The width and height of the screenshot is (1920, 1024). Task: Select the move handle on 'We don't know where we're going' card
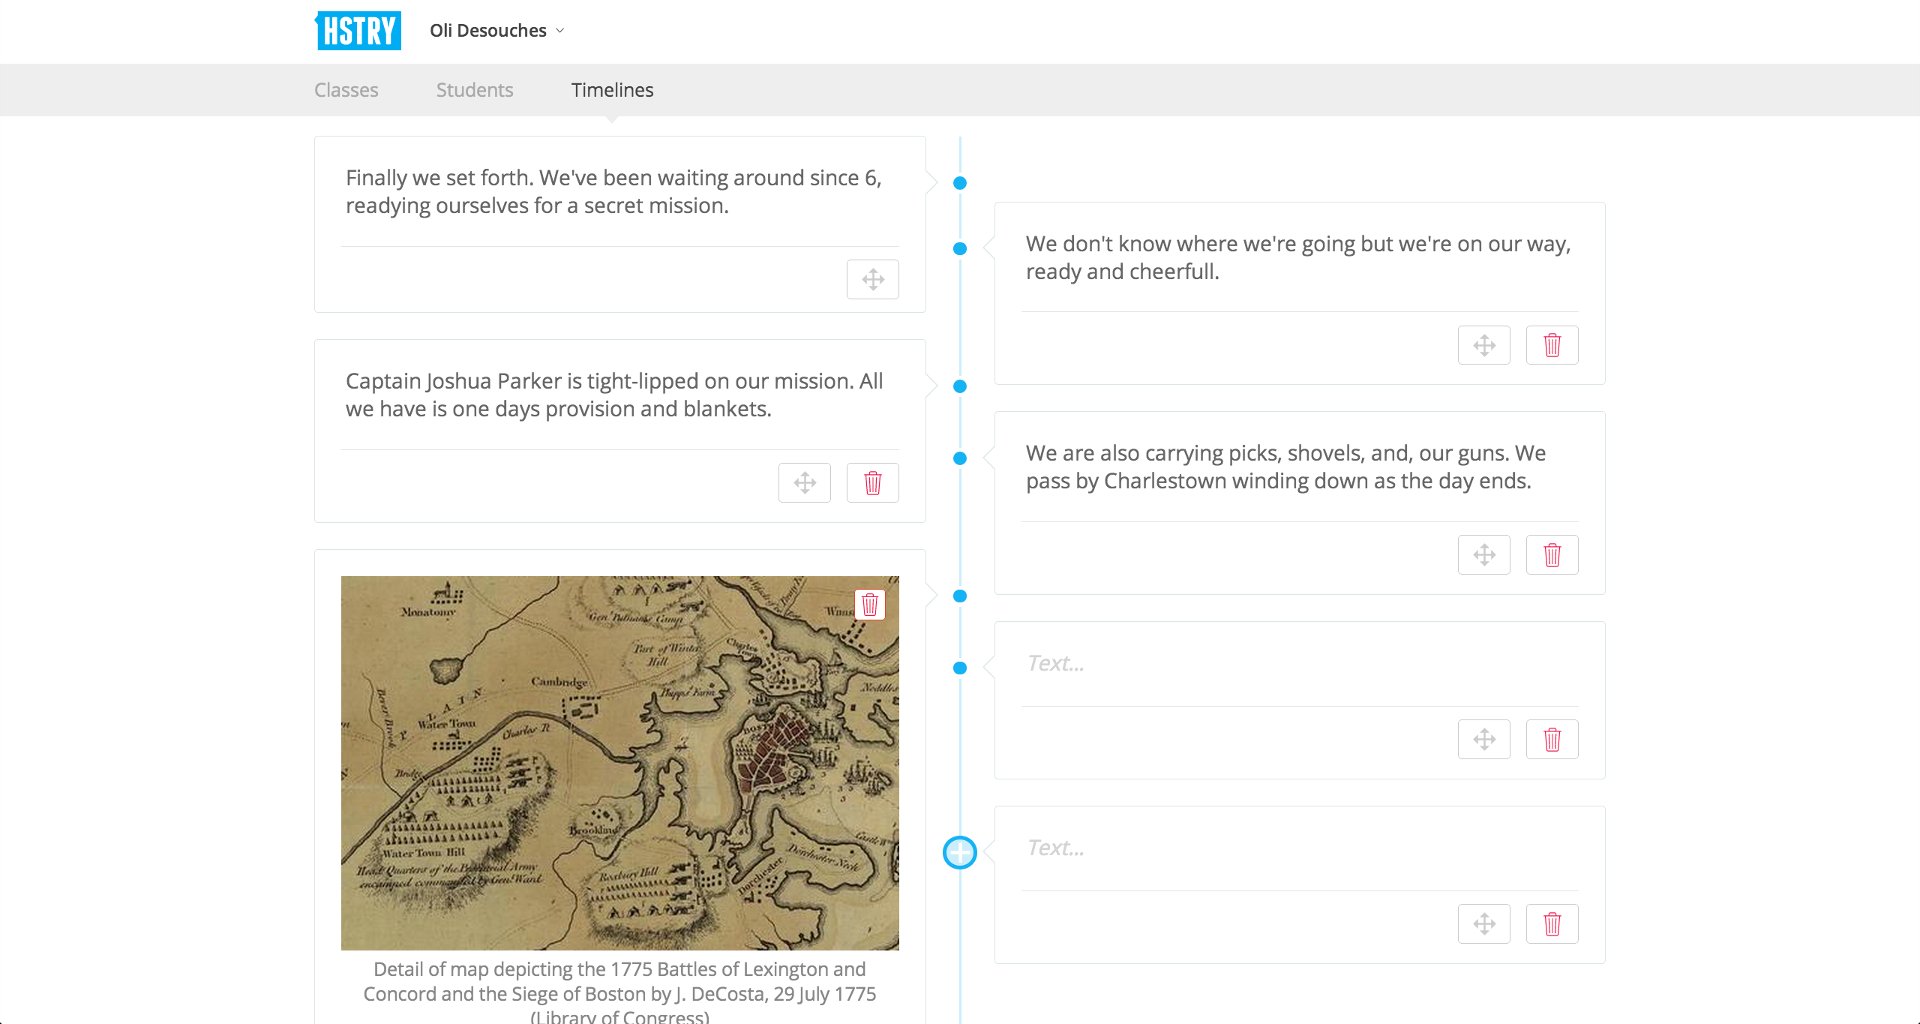tap(1484, 344)
